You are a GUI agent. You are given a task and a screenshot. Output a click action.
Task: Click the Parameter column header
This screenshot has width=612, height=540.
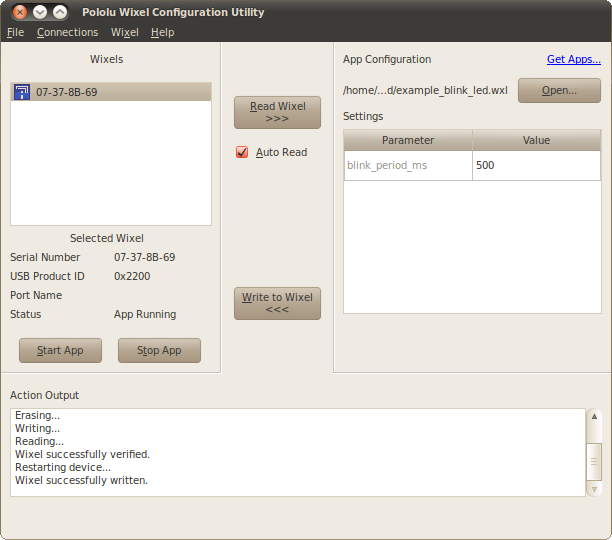(408, 140)
